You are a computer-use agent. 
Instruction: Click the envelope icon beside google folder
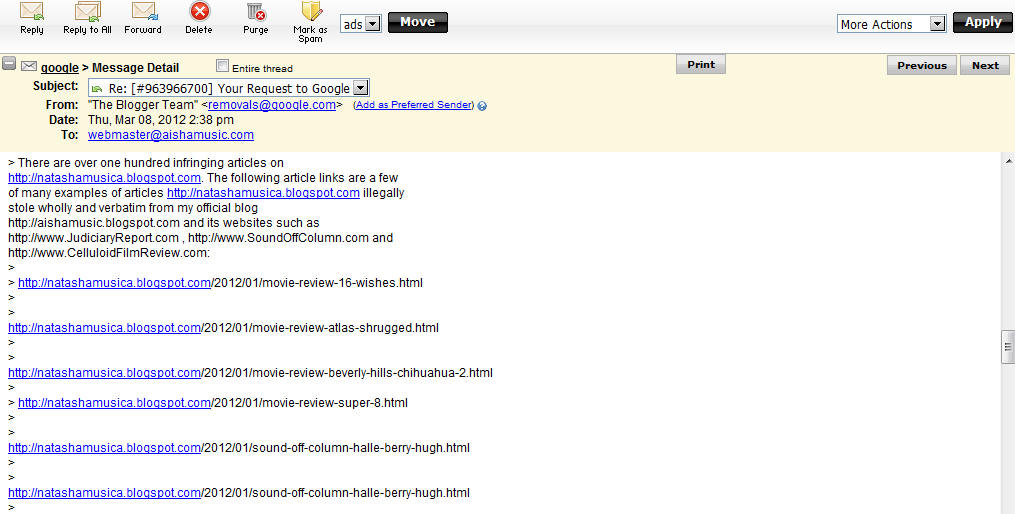point(28,66)
